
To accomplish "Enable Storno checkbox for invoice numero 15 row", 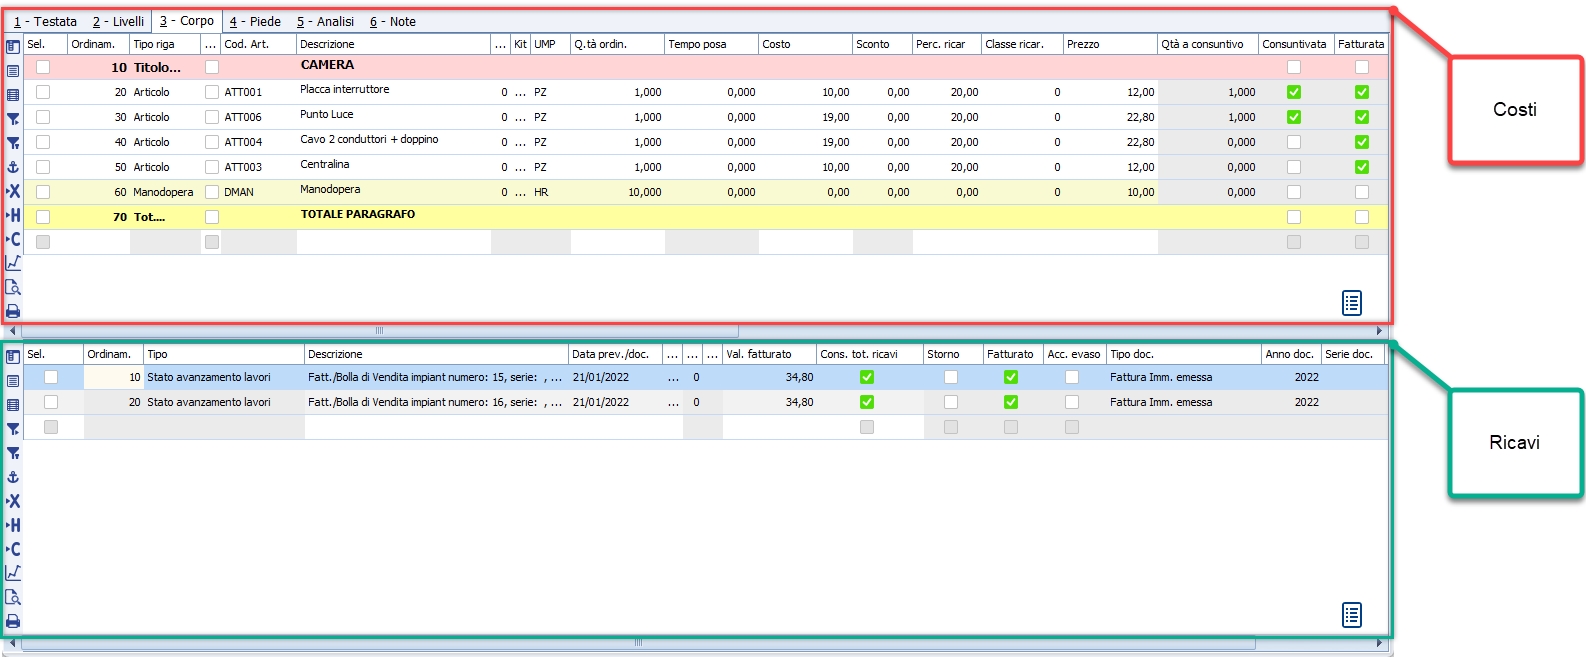I will tap(951, 377).
